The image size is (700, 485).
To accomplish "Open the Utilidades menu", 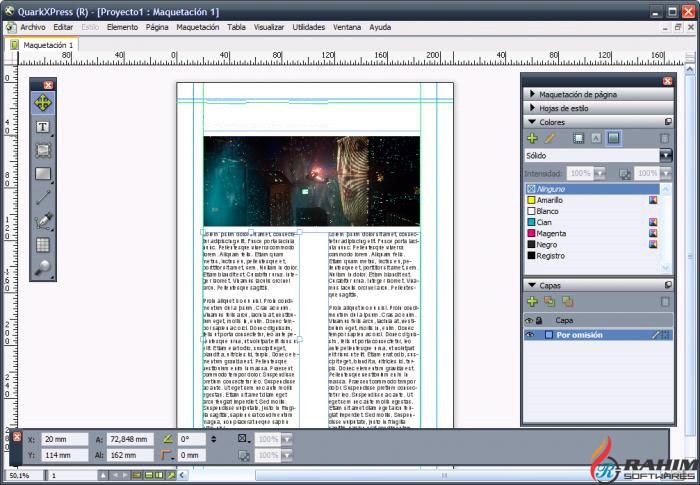I will [308, 27].
